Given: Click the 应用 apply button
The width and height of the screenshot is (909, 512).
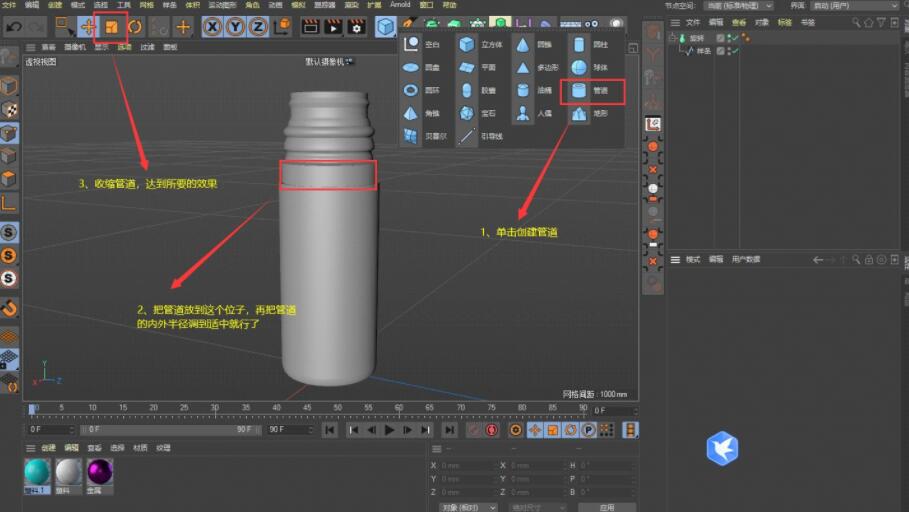Looking at the screenshot, I should coord(606,507).
